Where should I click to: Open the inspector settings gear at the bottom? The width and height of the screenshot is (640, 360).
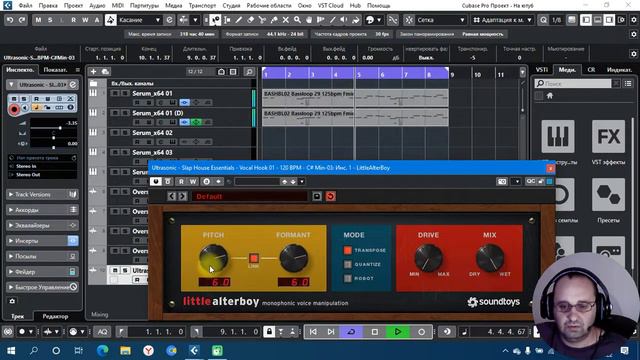[12, 301]
